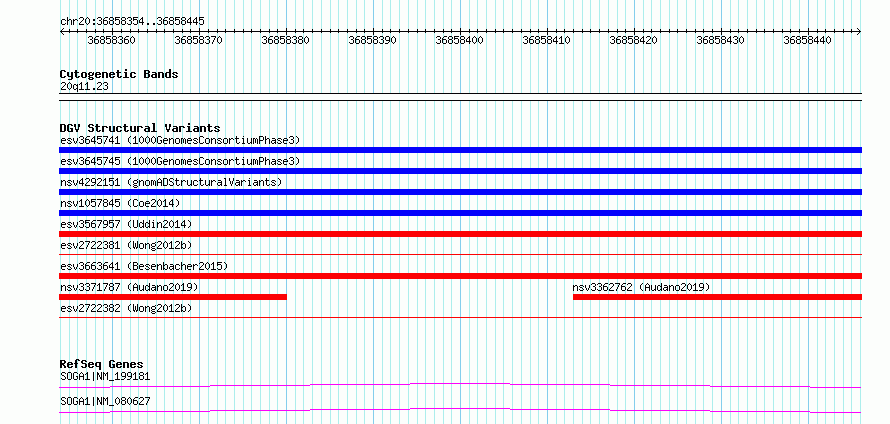890x424 pixels.
Task: Click ruler position 36858430
Action: click(720, 40)
